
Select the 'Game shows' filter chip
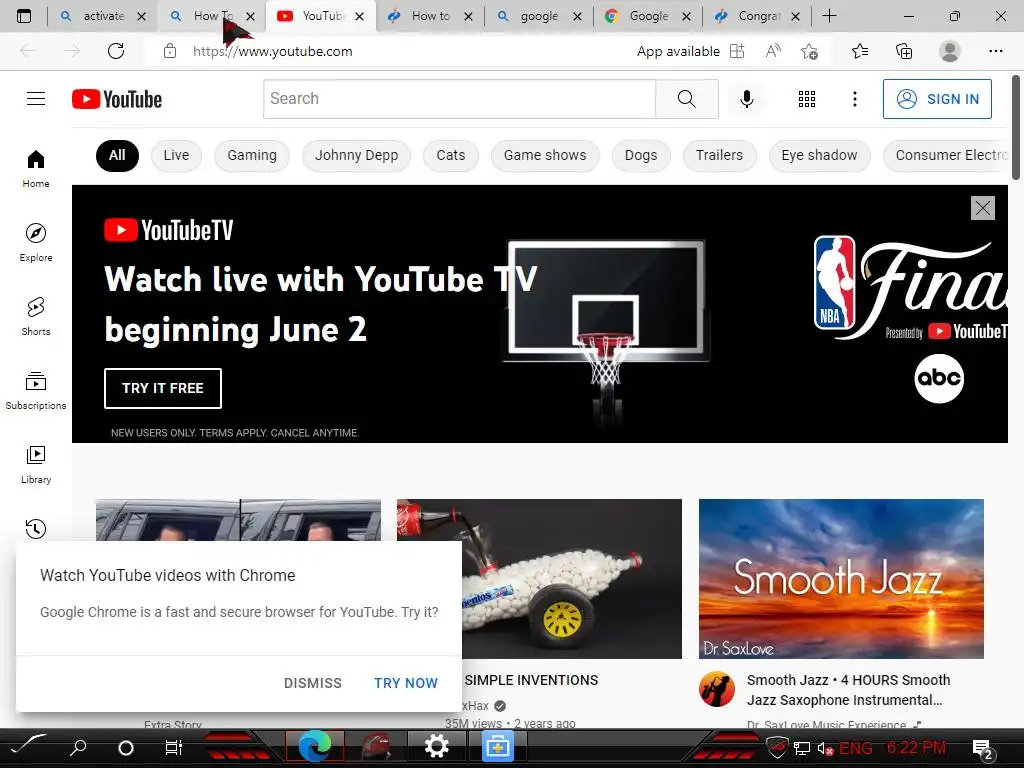[x=545, y=155]
